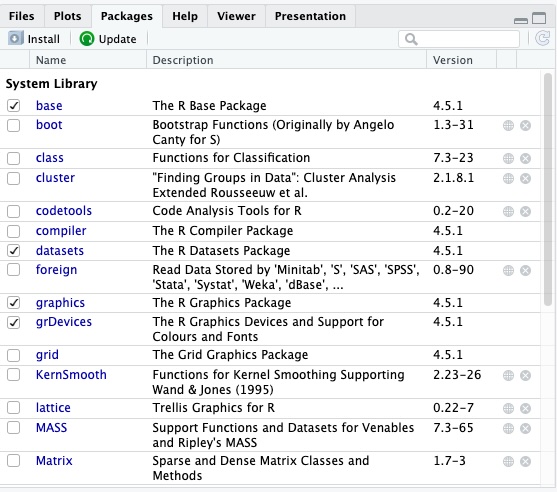This screenshot has height=492, width=557.
Task: Click the package list vertical scrollbar
Action: 548,189
